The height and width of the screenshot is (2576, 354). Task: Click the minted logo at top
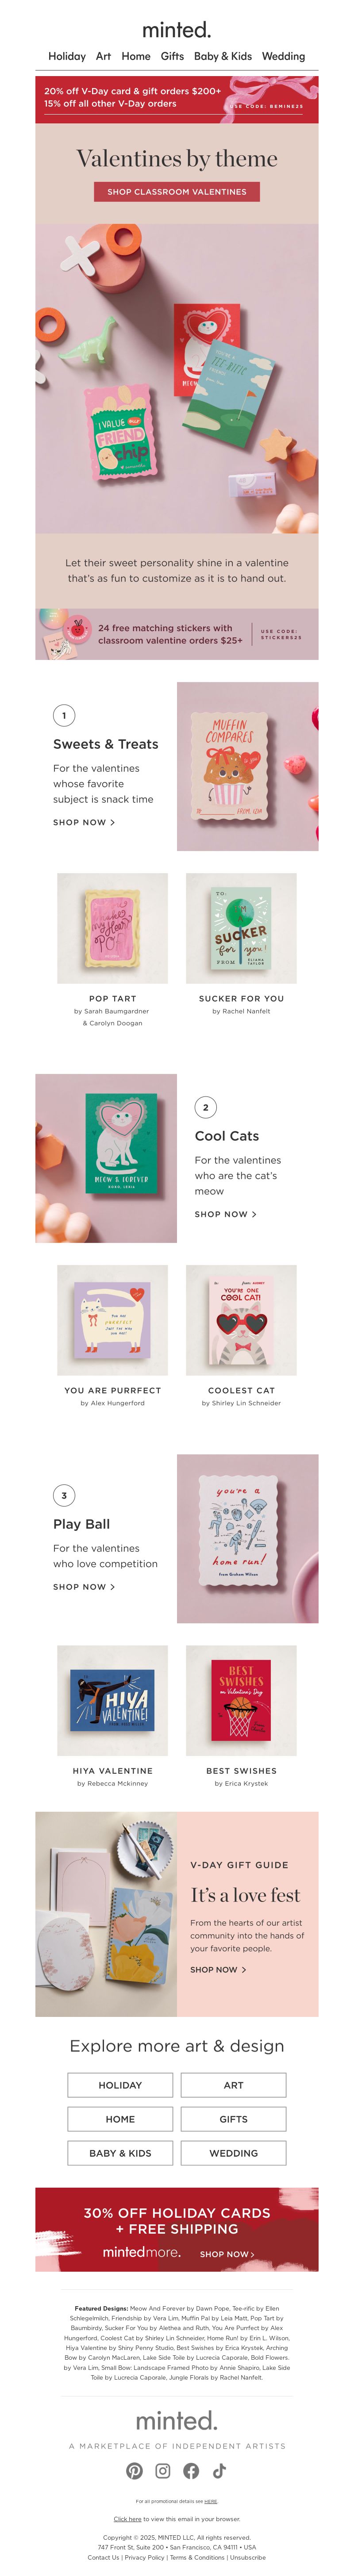pyautogui.click(x=177, y=30)
